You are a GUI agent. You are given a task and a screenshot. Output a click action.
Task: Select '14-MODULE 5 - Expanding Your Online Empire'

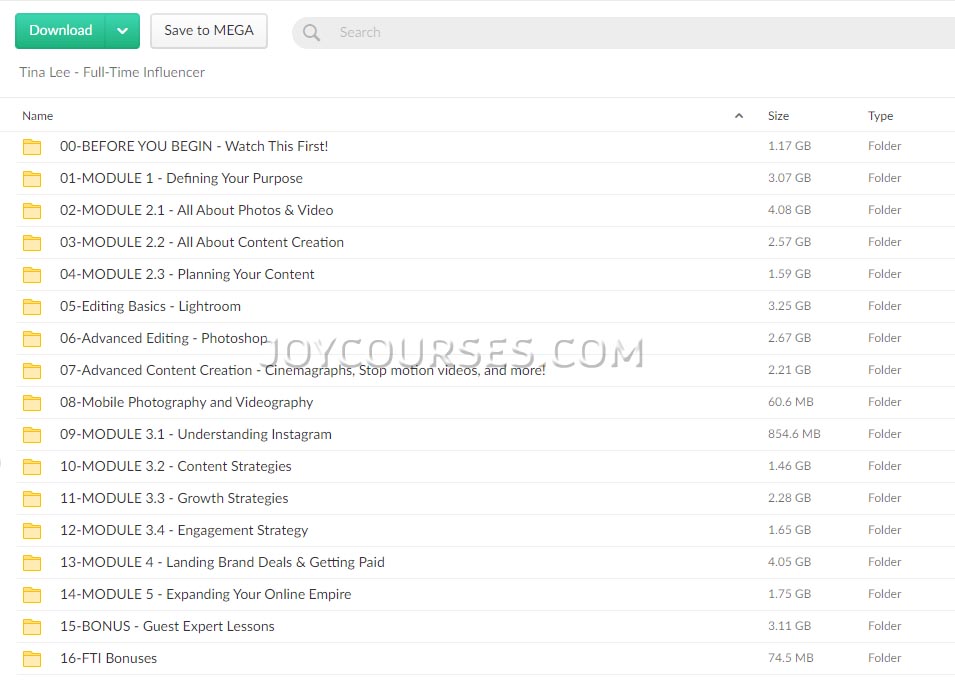point(205,594)
